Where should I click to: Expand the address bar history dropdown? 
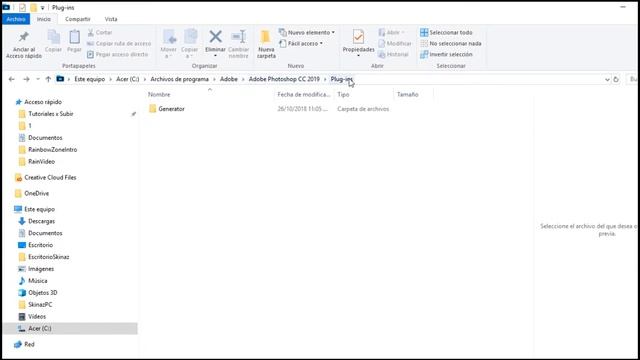607,80
